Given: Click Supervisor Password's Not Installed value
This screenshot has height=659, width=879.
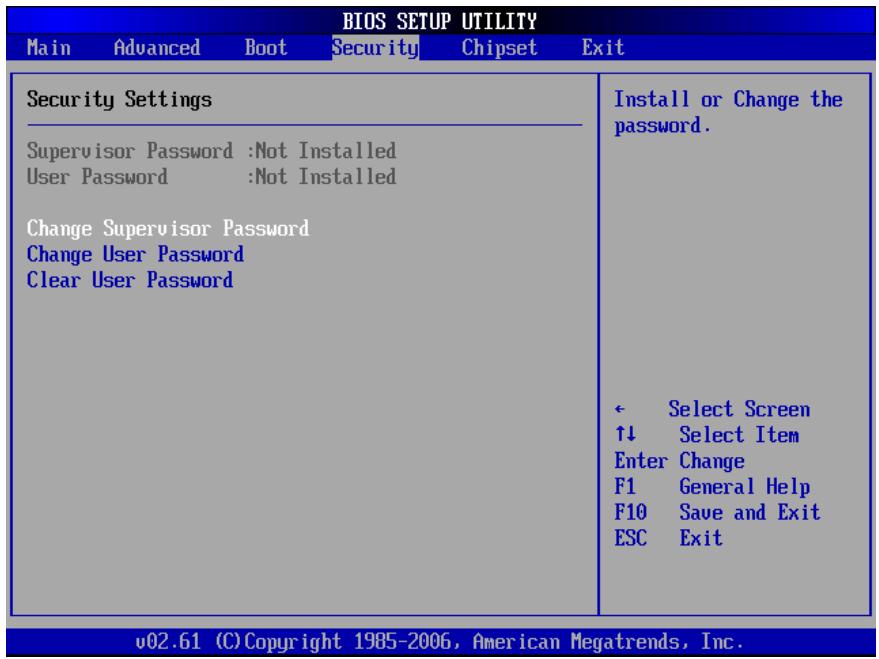Looking at the screenshot, I should pyautogui.click(x=326, y=151).
